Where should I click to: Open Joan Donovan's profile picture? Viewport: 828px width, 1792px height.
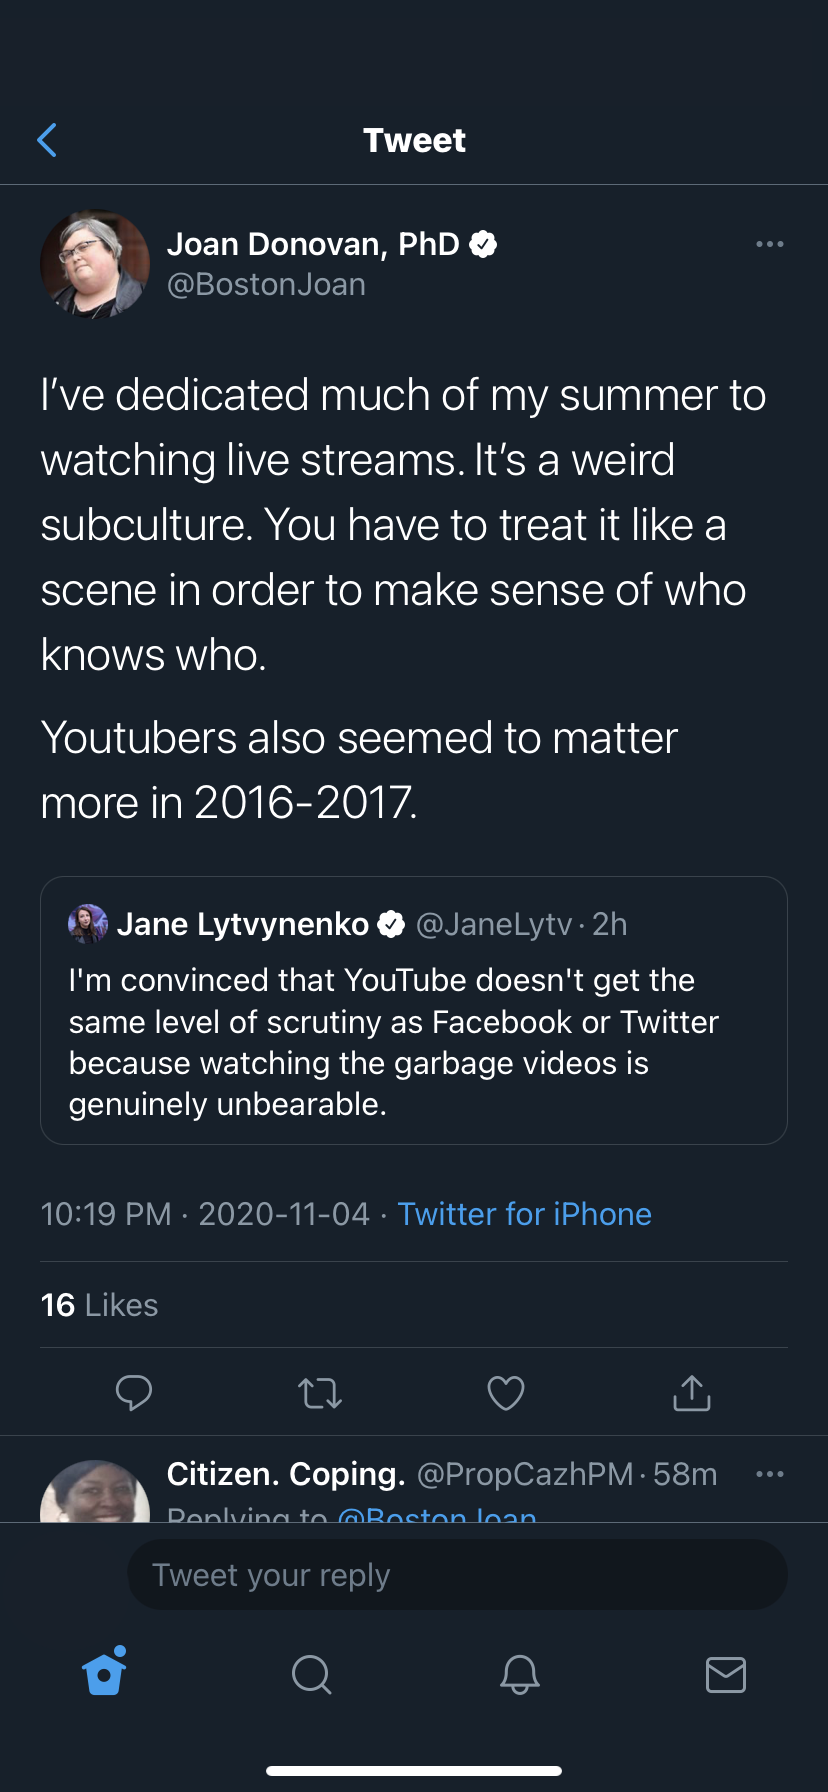click(x=95, y=264)
